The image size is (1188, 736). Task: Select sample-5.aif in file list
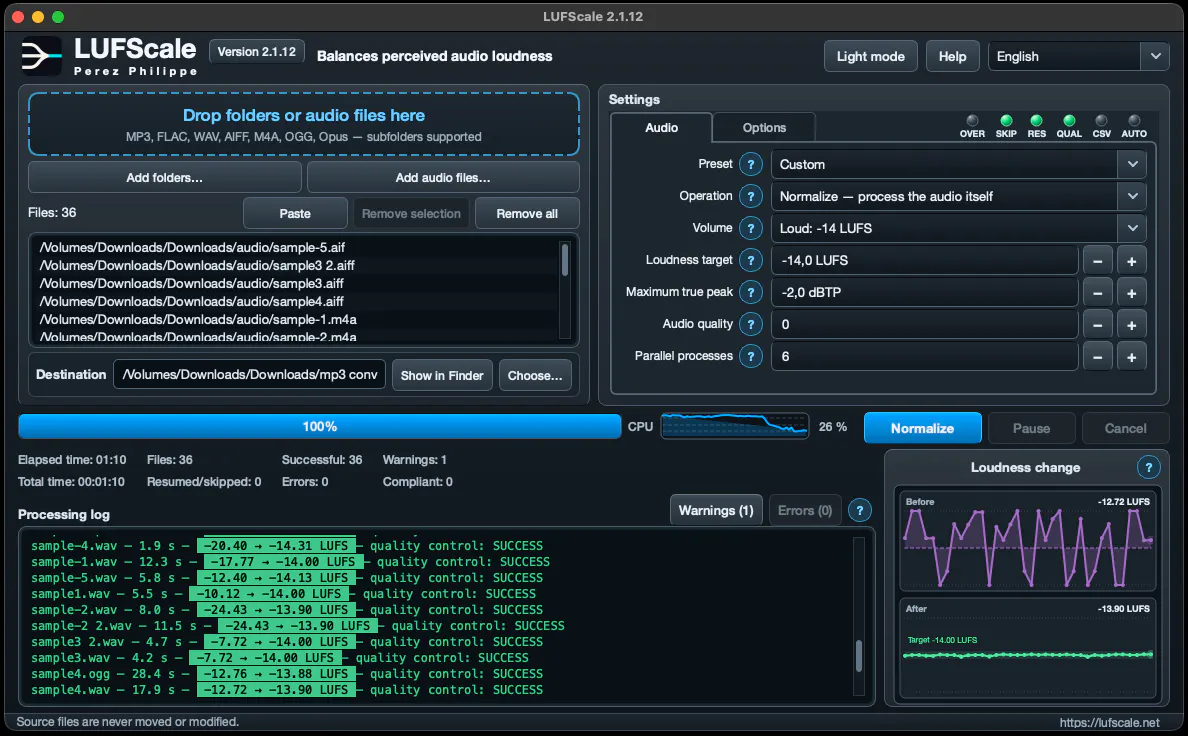point(192,247)
